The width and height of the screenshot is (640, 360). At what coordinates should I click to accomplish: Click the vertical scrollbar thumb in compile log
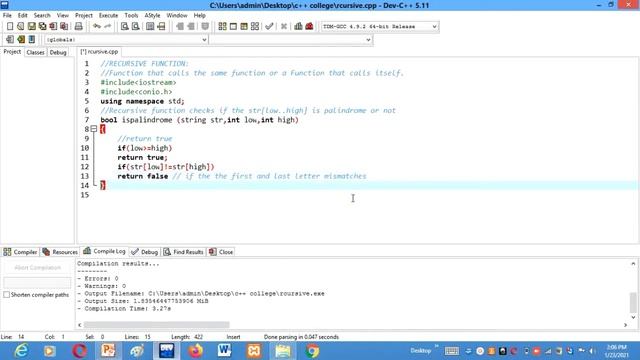pyautogui.click(x=633, y=302)
